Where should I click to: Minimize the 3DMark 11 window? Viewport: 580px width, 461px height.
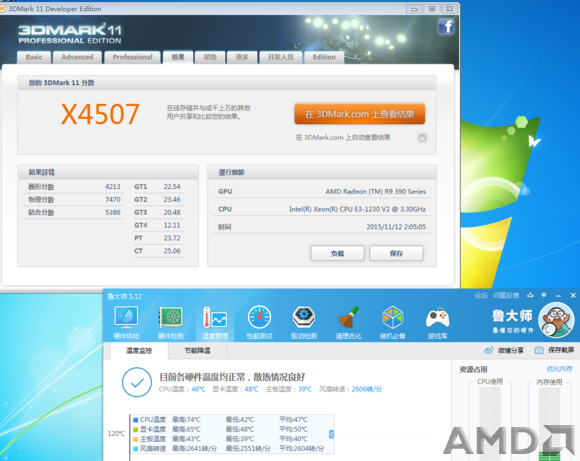point(414,9)
